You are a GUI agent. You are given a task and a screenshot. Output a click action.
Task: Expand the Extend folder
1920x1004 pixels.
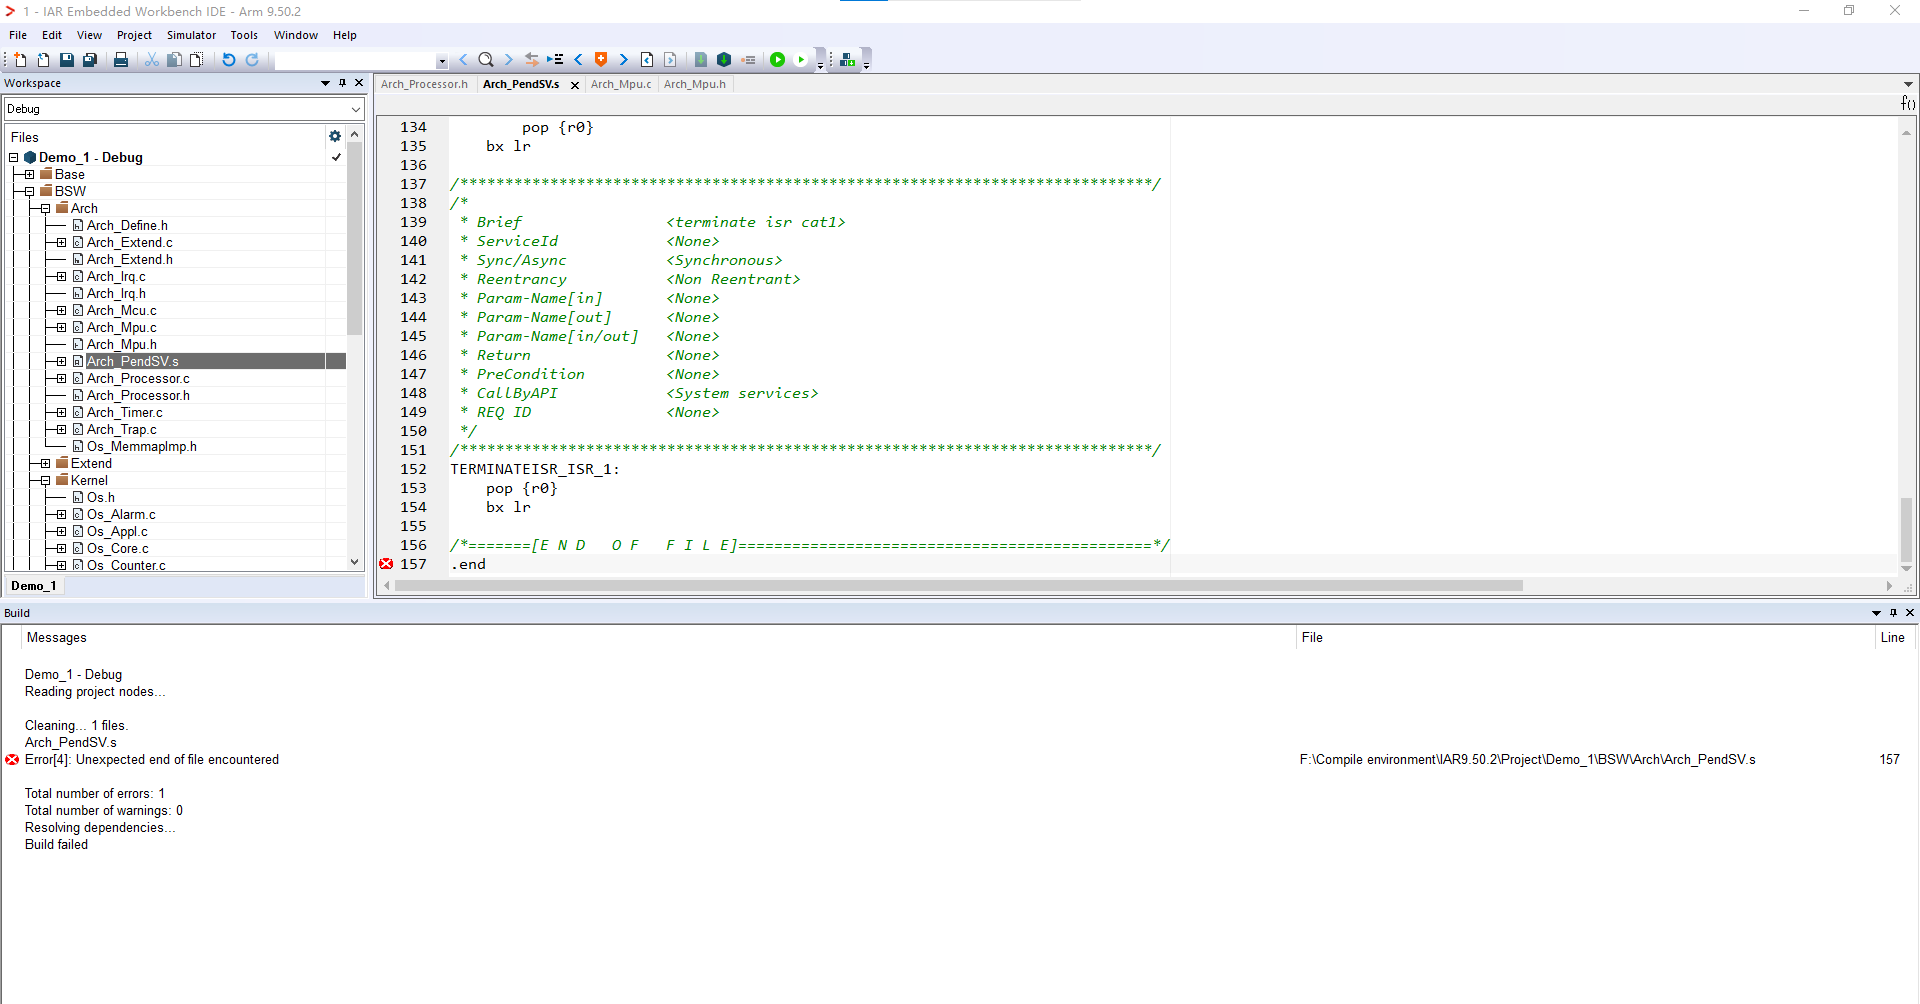pos(45,463)
